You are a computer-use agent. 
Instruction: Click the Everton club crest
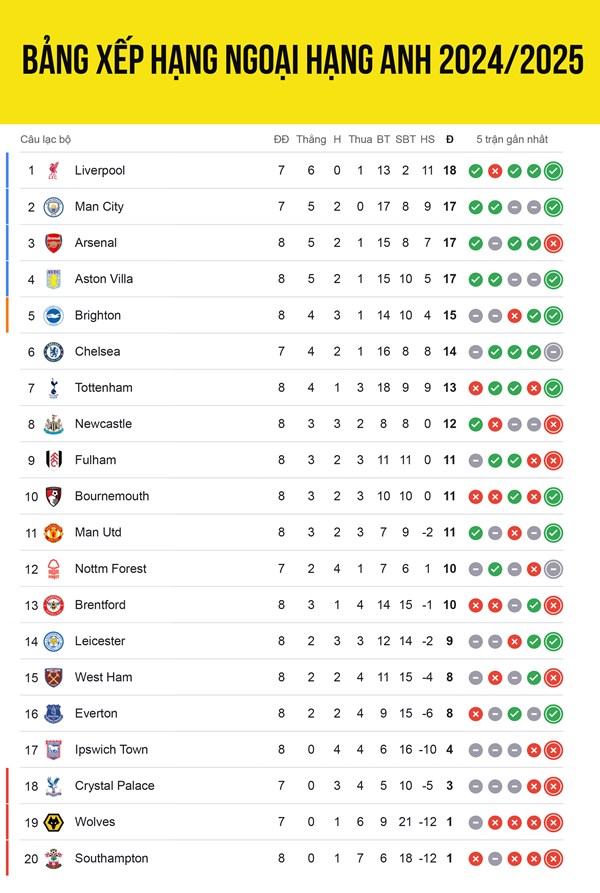pyautogui.click(x=54, y=714)
